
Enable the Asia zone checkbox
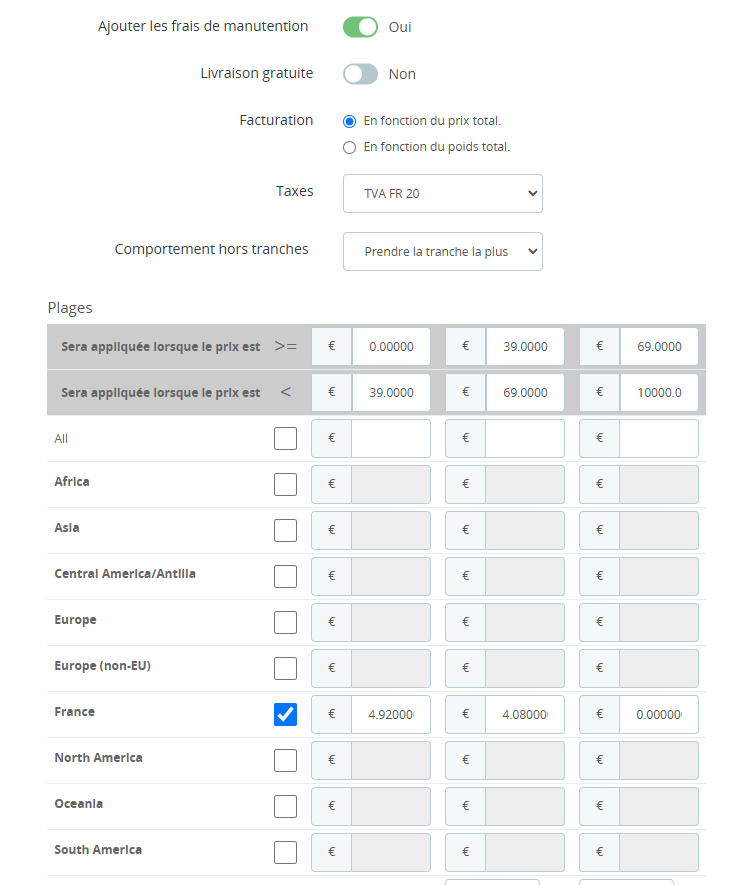click(x=285, y=530)
